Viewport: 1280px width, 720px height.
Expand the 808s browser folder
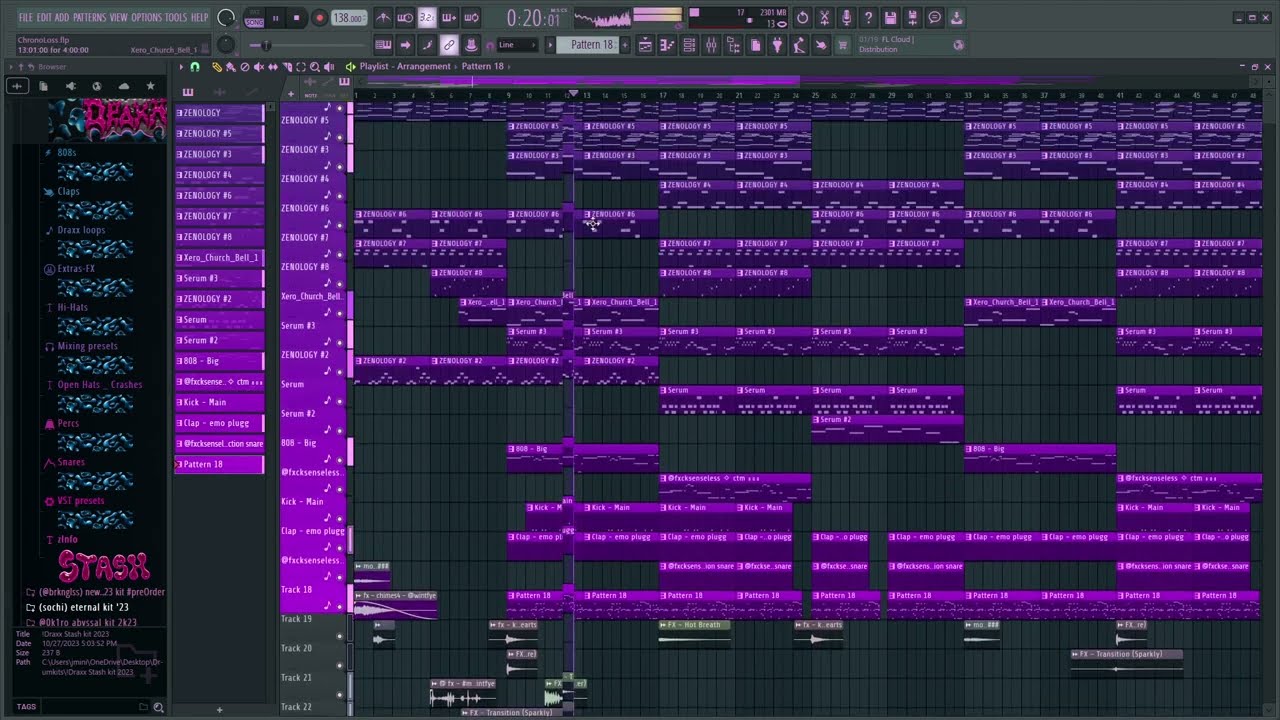pos(67,153)
